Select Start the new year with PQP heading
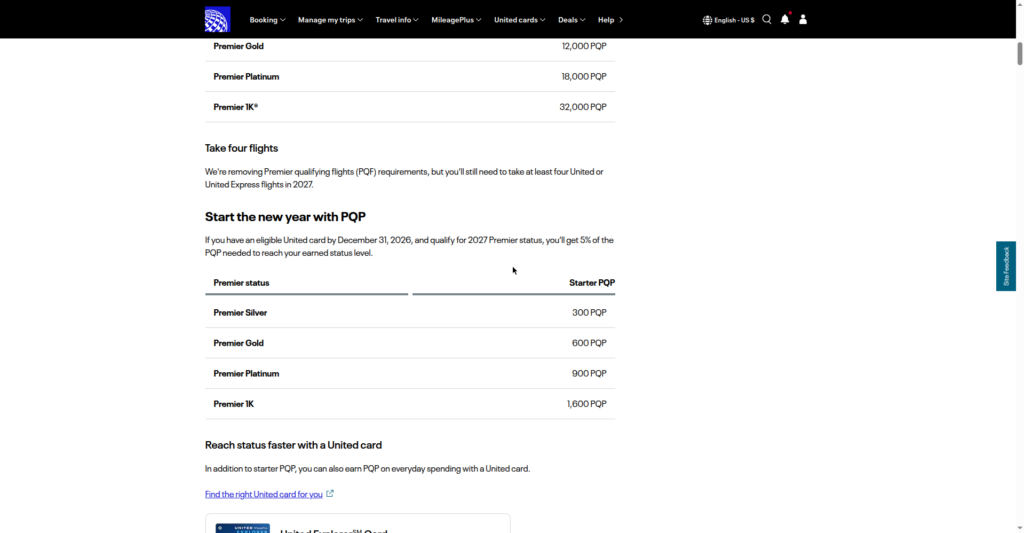The width and height of the screenshot is (1024, 533). click(x=285, y=216)
